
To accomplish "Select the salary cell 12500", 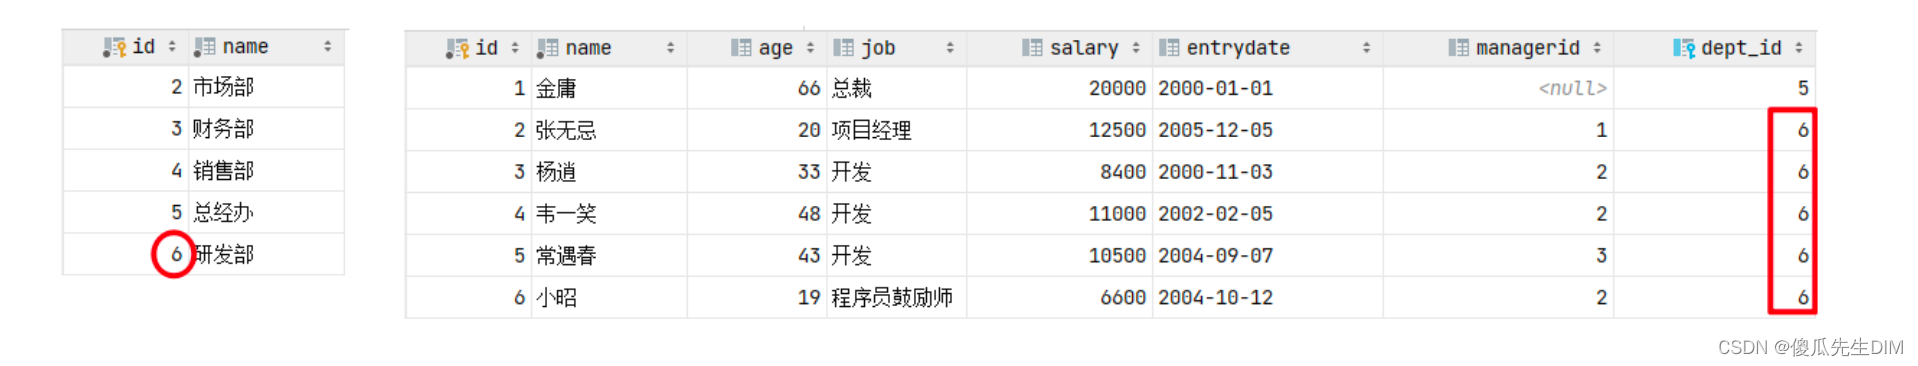I will pos(1060,130).
